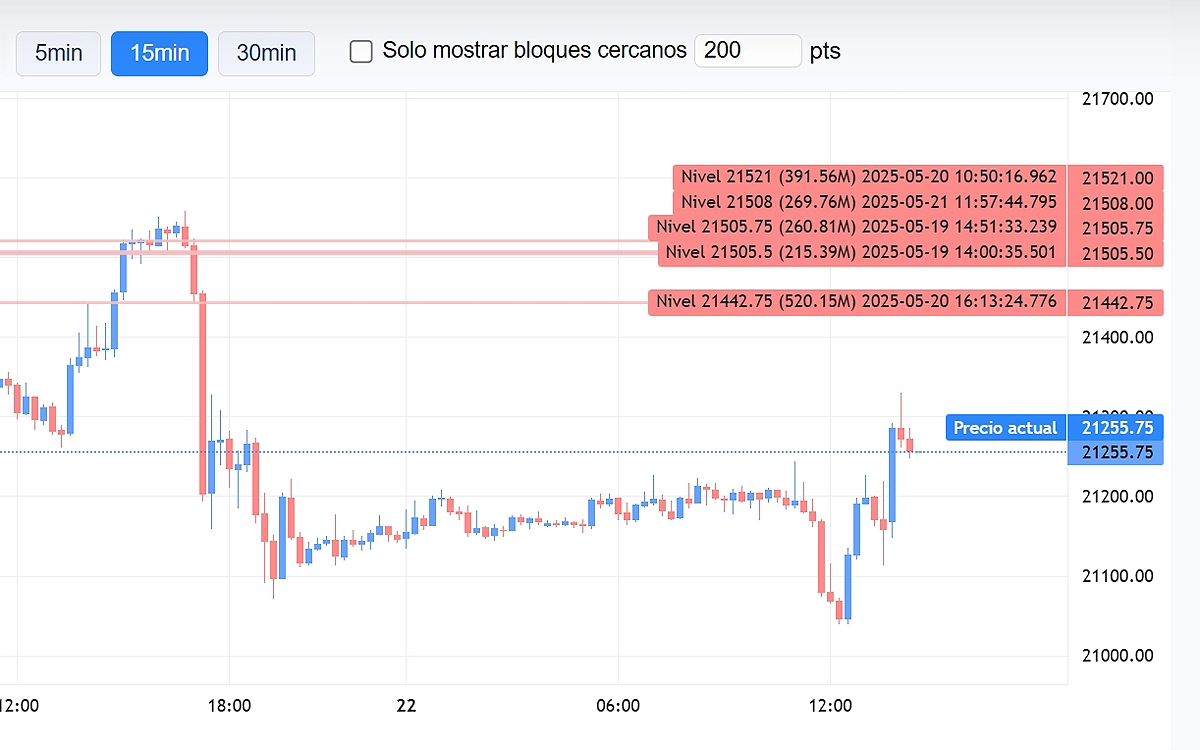This screenshot has width=1200, height=750.
Task: Click the 21521.00 price axis tag
Action: tap(1116, 178)
